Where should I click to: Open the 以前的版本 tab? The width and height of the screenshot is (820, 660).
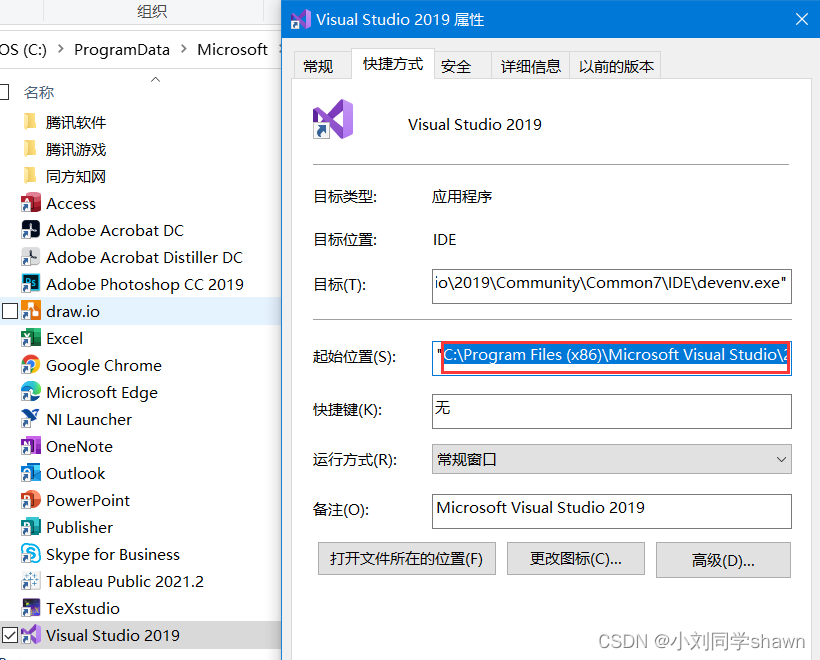(x=616, y=66)
